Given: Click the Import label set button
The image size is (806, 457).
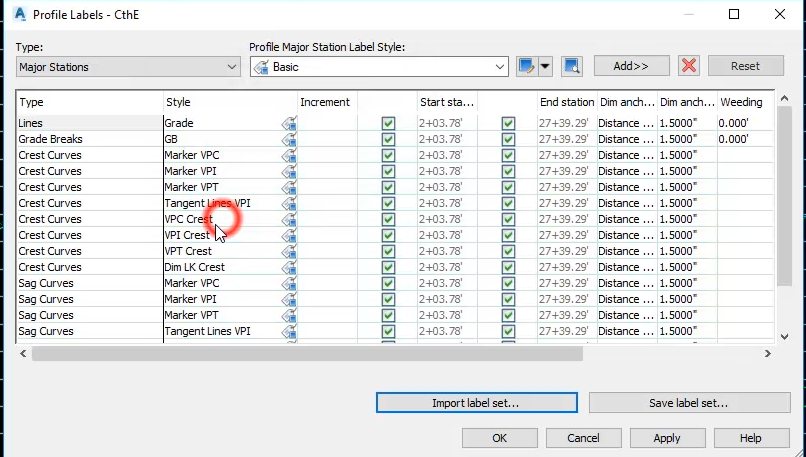Looking at the screenshot, I should point(476,403).
